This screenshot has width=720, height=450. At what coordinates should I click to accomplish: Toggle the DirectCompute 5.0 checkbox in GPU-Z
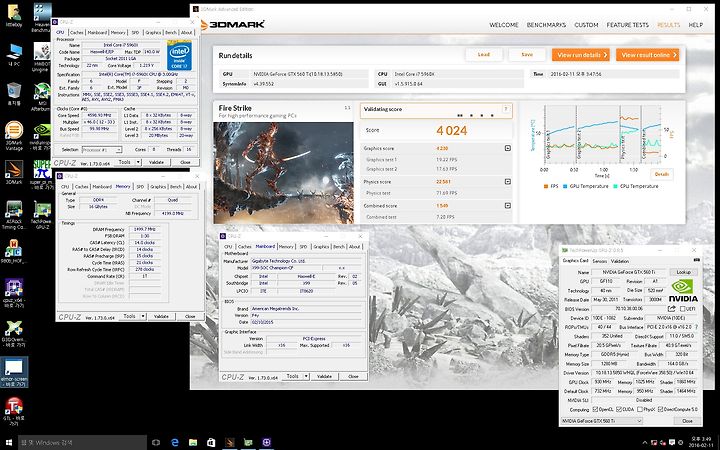coord(660,409)
